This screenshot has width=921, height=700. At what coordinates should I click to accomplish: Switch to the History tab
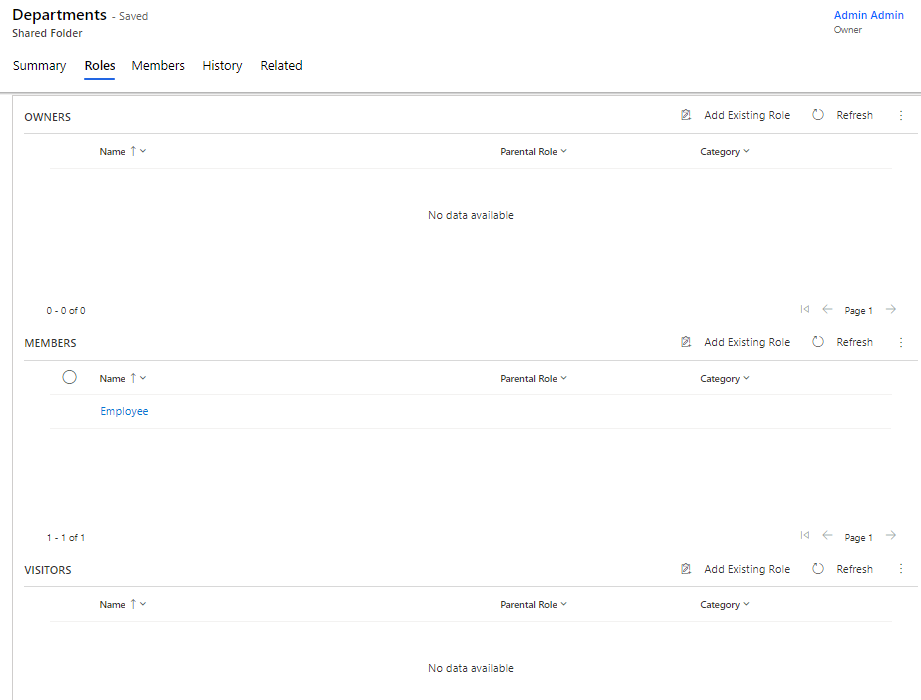click(222, 66)
